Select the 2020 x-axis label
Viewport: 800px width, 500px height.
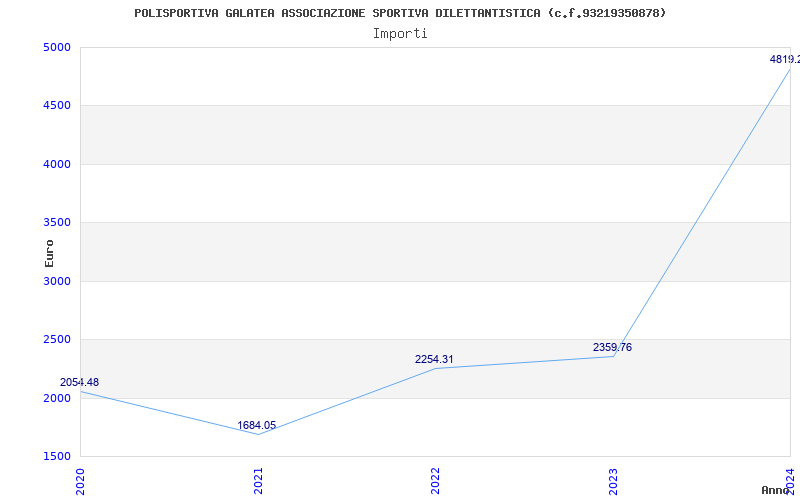point(80,481)
